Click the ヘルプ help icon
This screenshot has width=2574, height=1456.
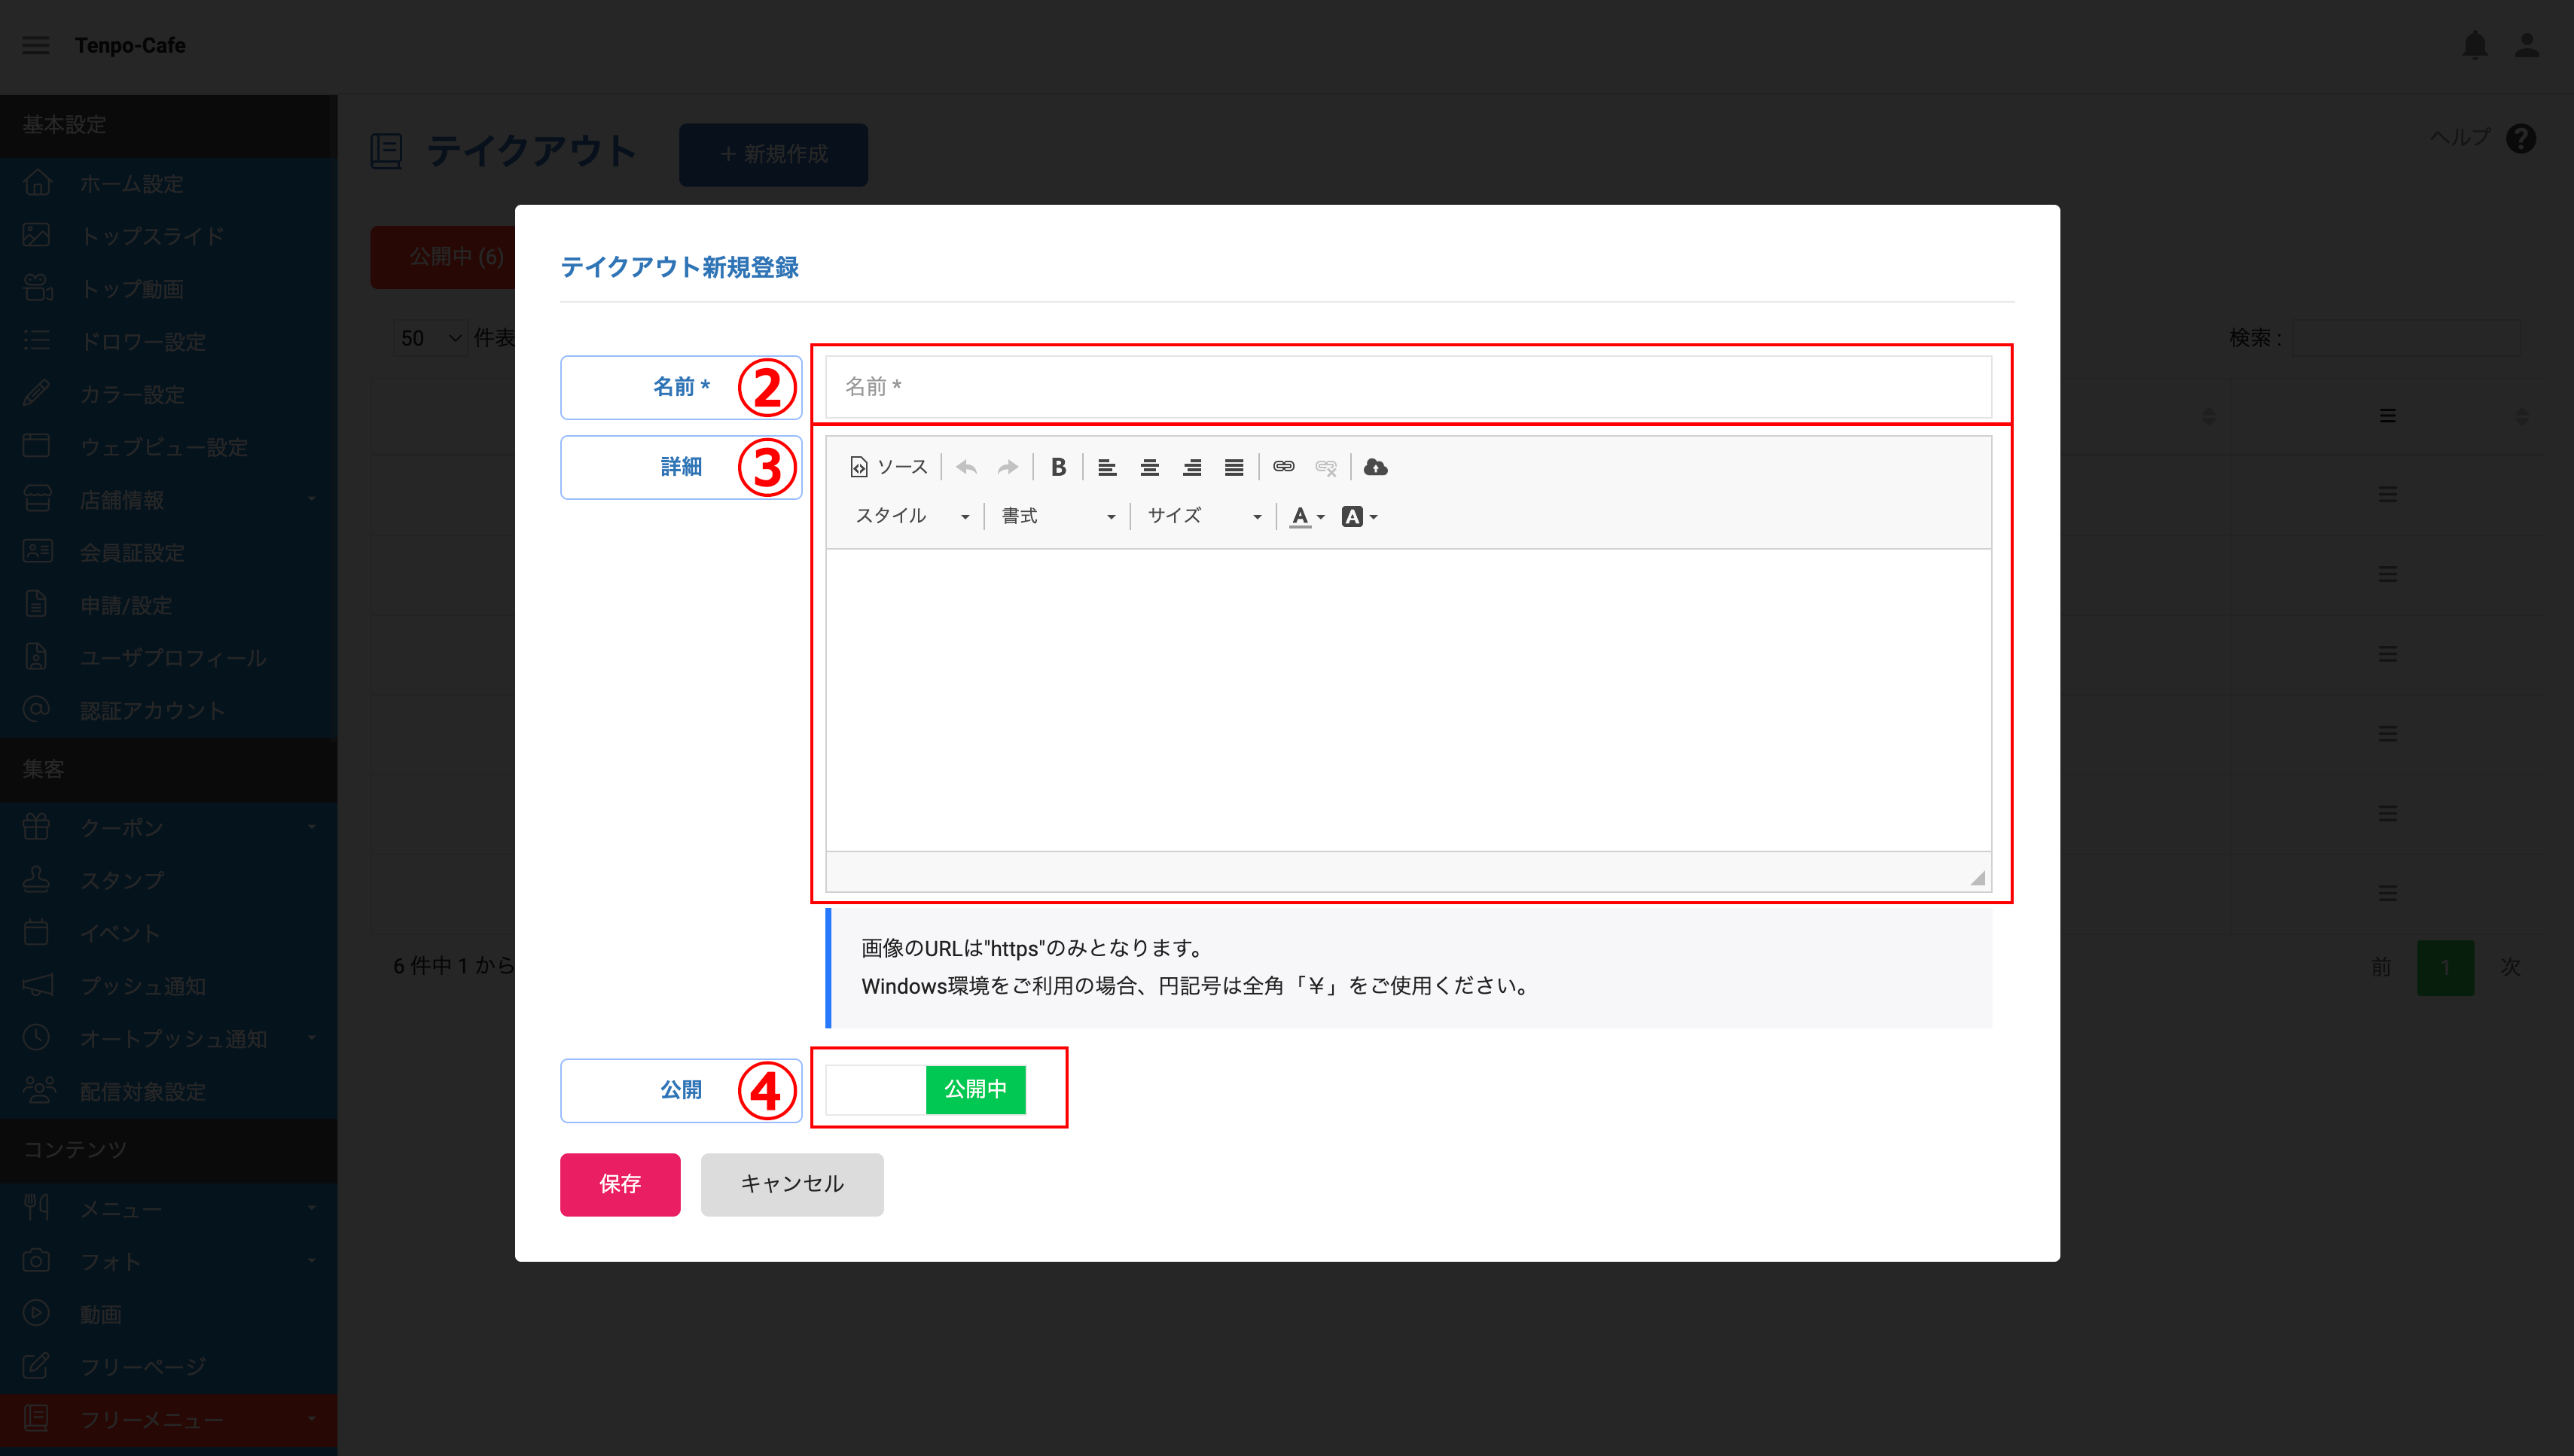click(x=2521, y=138)
